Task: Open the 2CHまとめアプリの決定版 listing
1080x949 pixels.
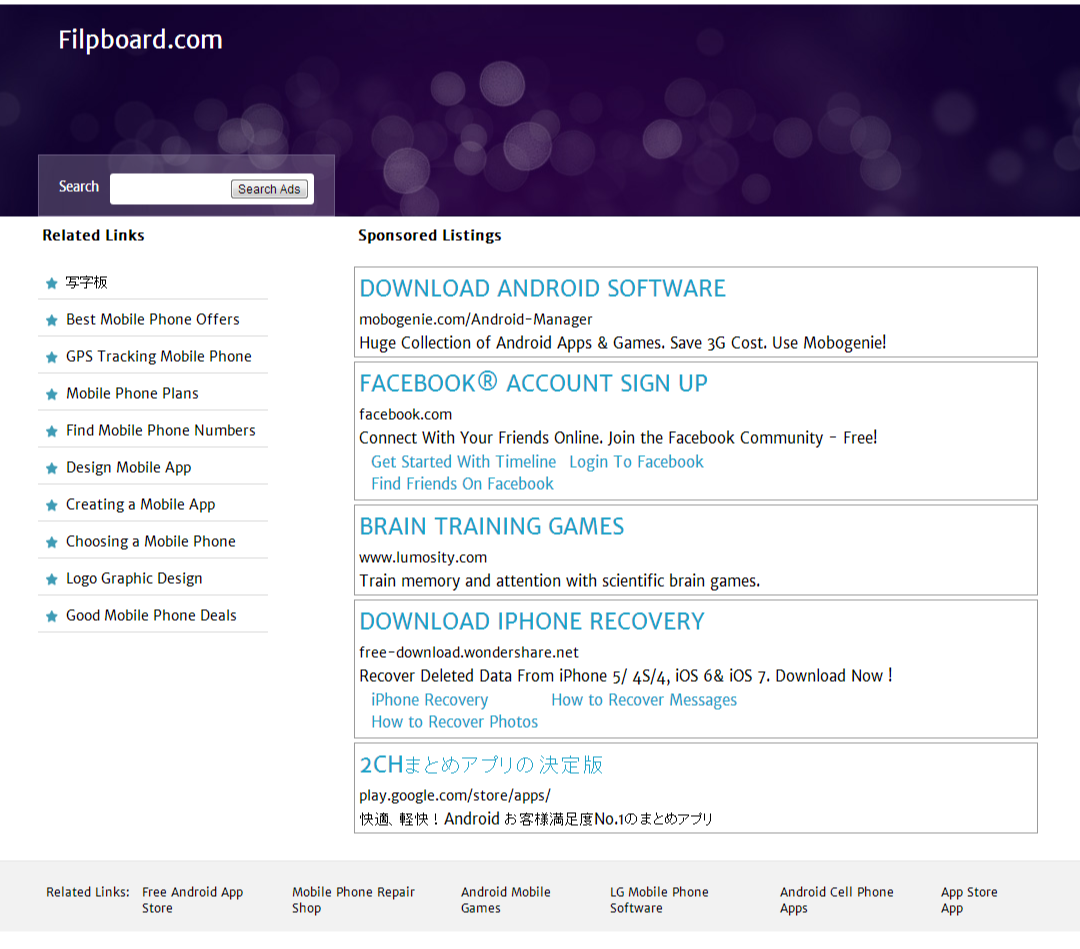Action: tap(481, 765)
